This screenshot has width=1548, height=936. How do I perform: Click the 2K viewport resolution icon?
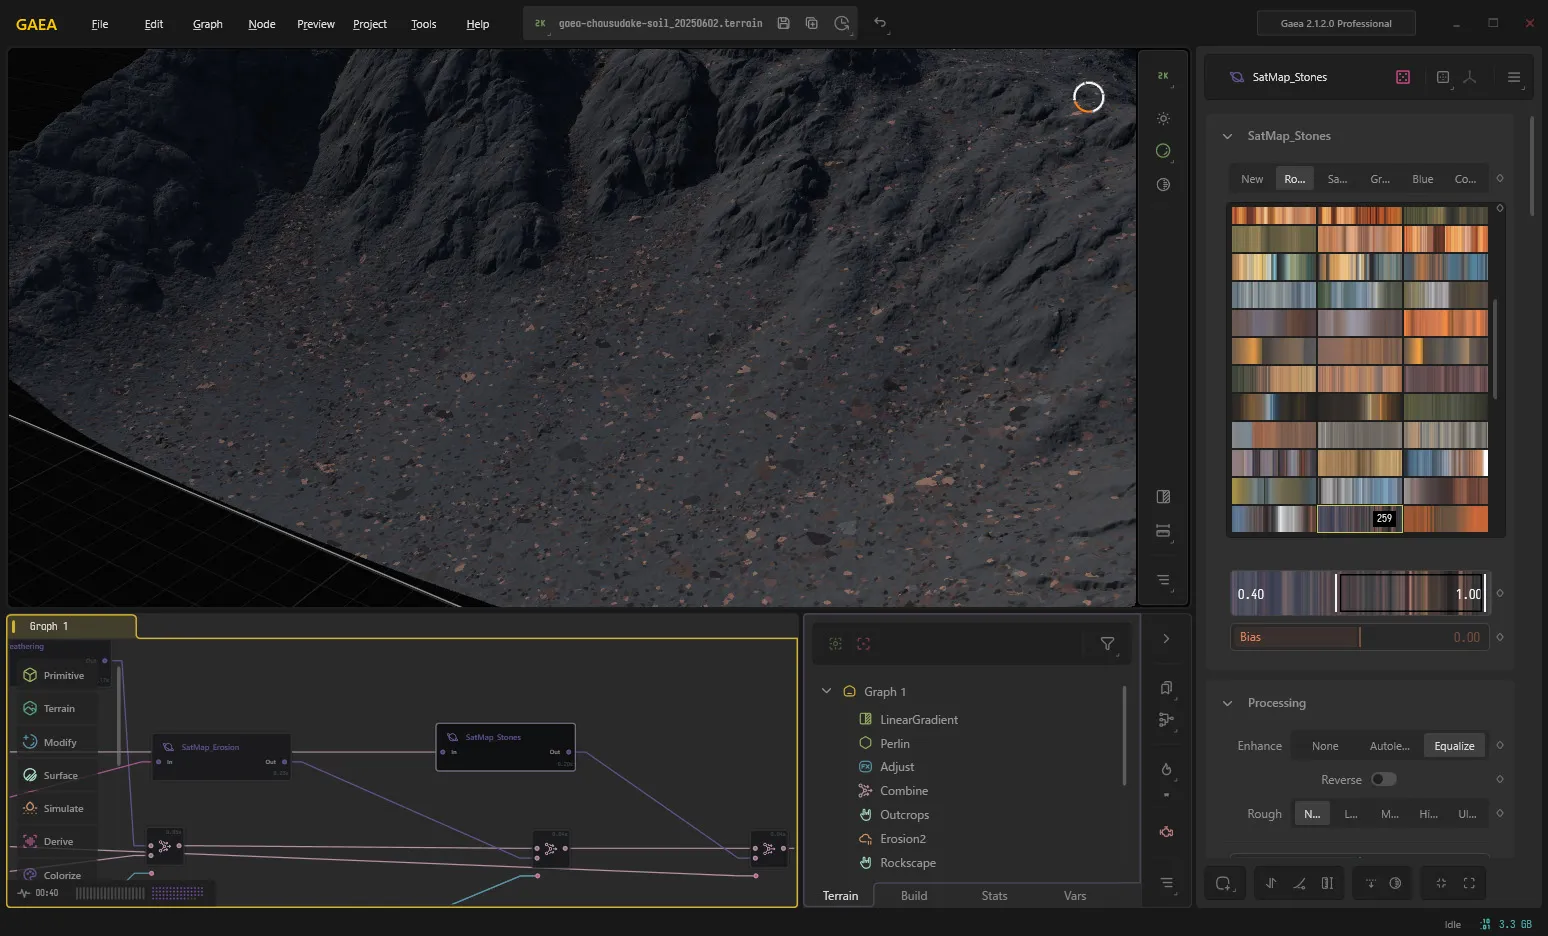click(1163, 76)
